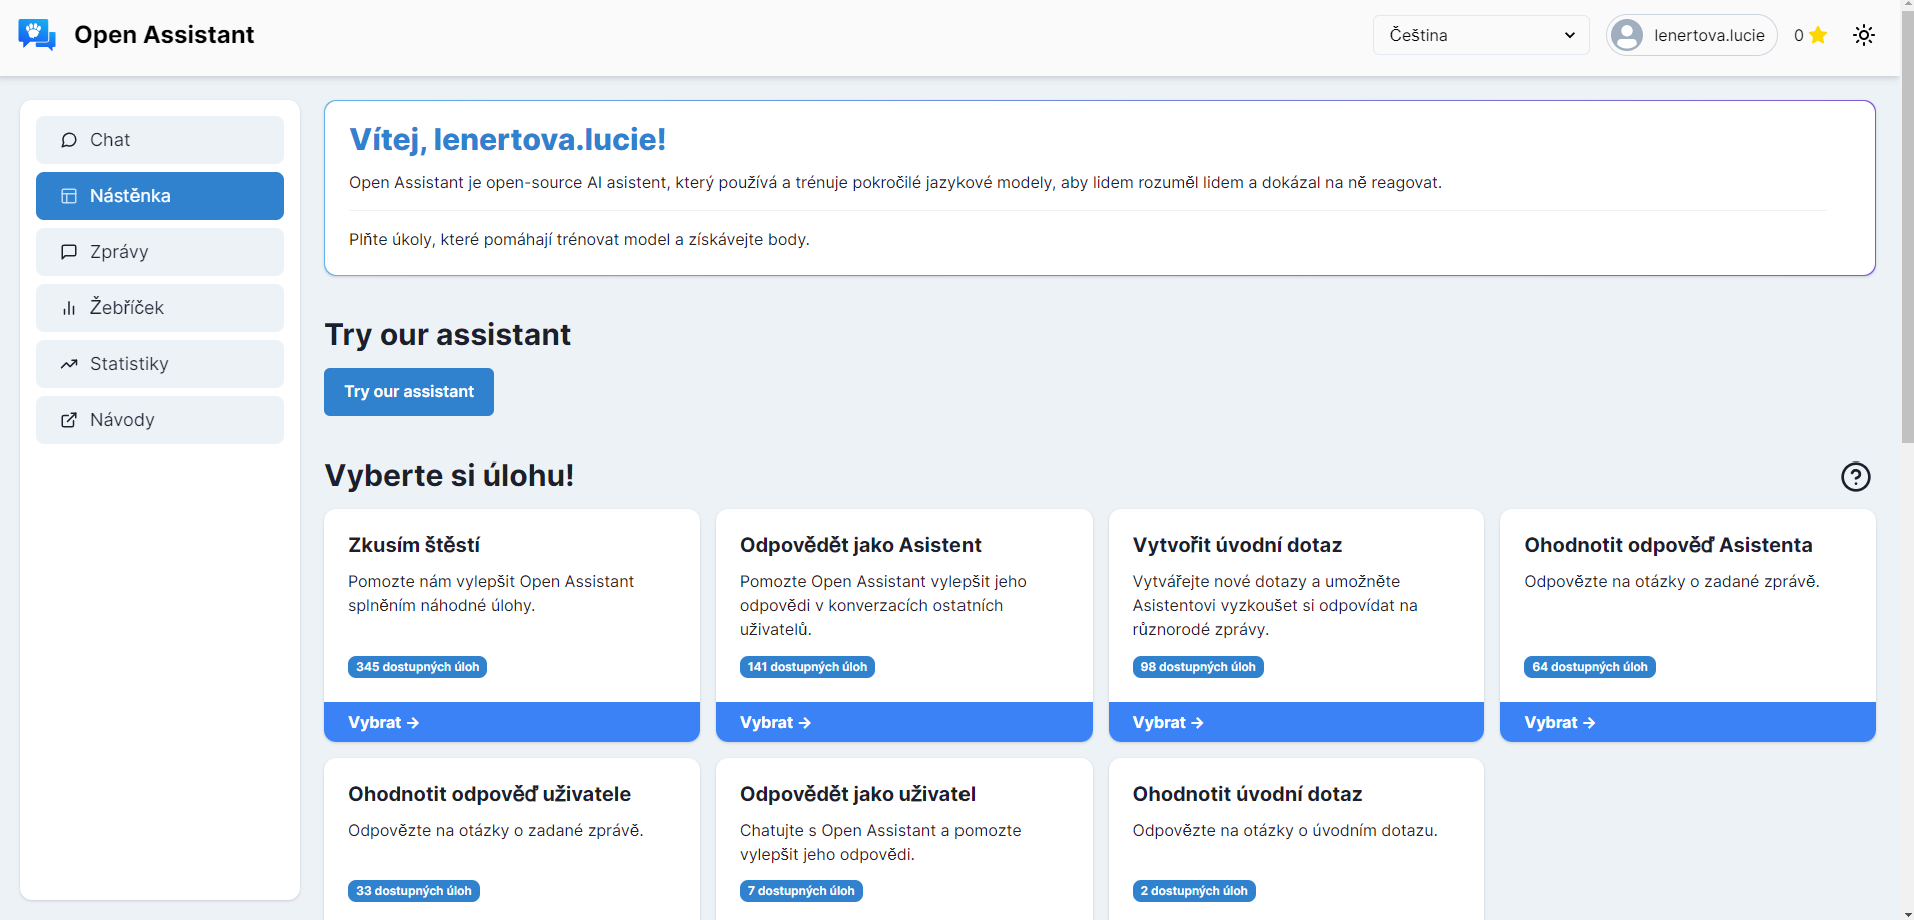Click the points counter showing 0
The width and height of the screenshot is (1914, 920).
[1798, 35]
